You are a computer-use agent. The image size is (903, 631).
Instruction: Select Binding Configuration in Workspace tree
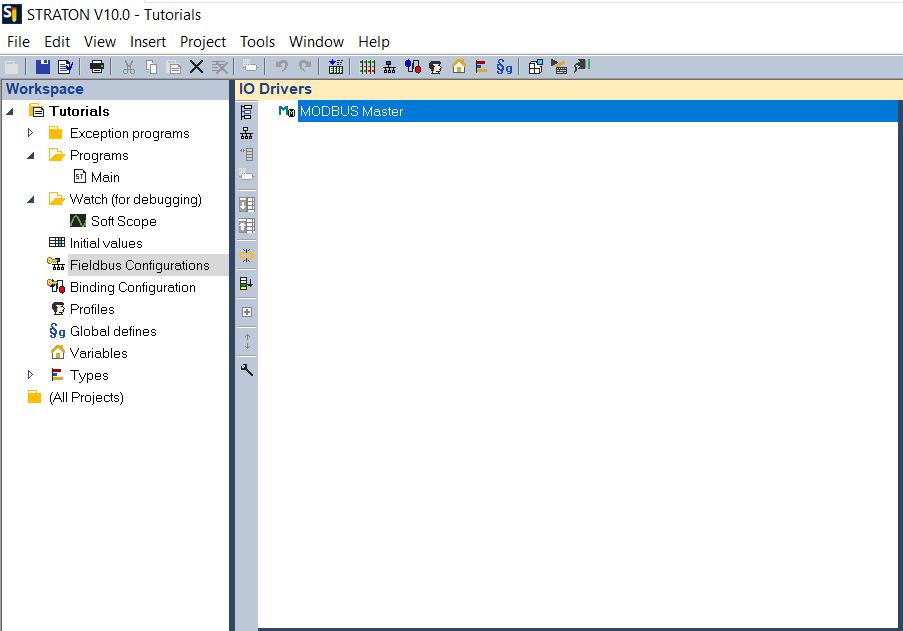[x=132, y=287]
